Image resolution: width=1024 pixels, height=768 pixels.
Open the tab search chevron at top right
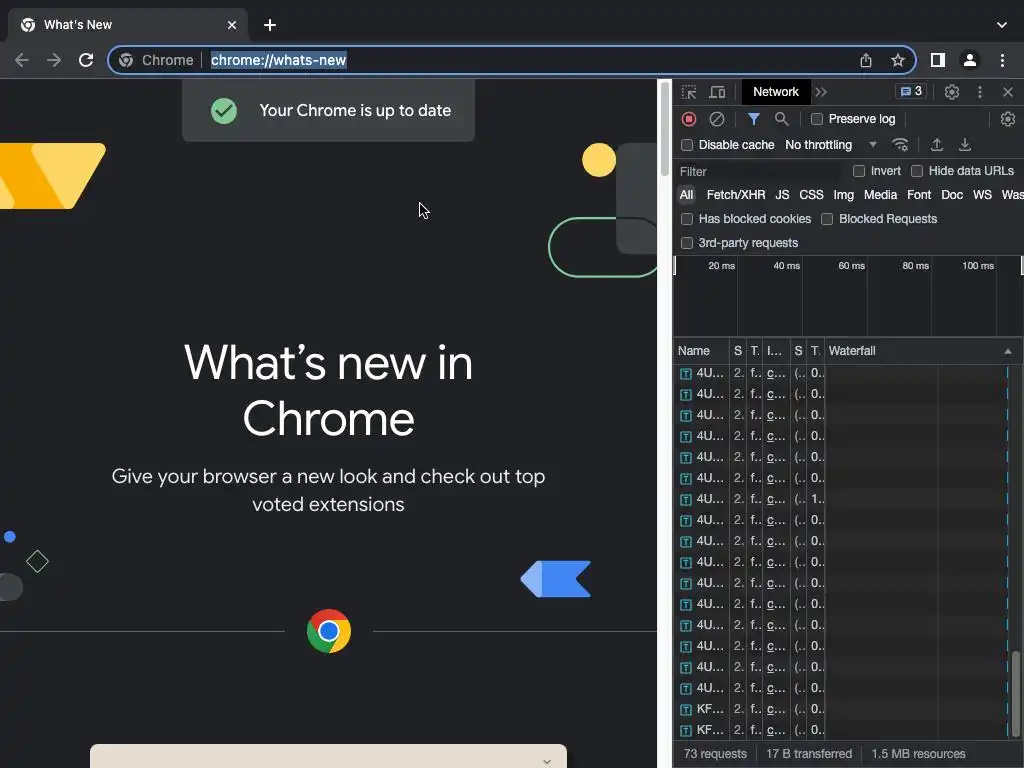point(1002,25)
